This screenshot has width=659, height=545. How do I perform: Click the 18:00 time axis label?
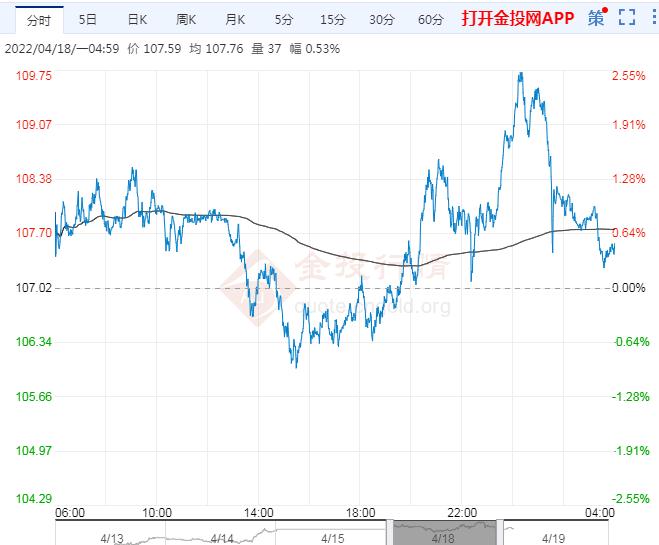[x=360, y=513]
